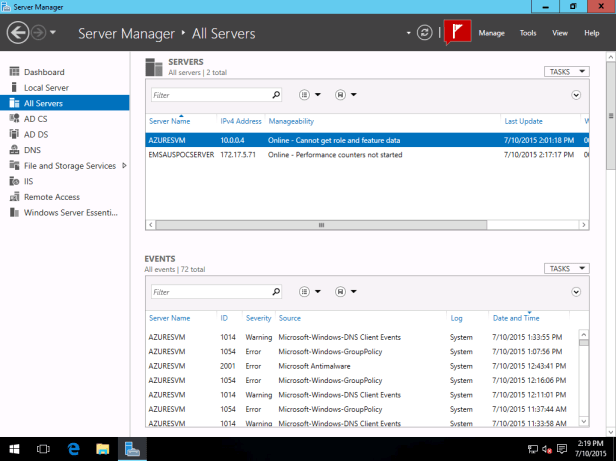Expand the Events TASKS dropdown

[x=567, y=269]
